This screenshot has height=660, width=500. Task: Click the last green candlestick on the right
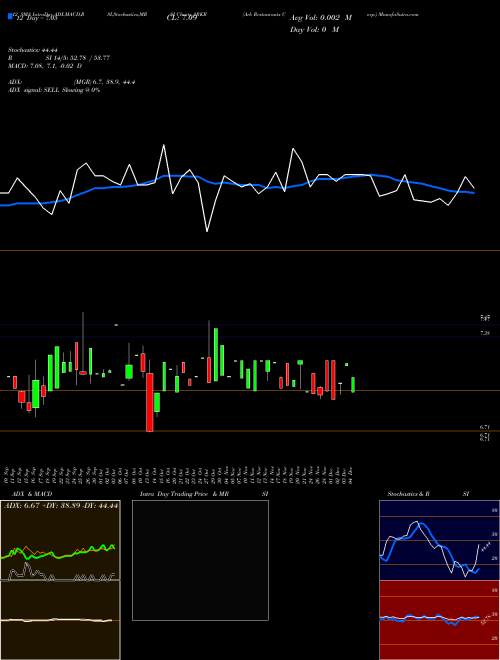click(x=353, y=385)
